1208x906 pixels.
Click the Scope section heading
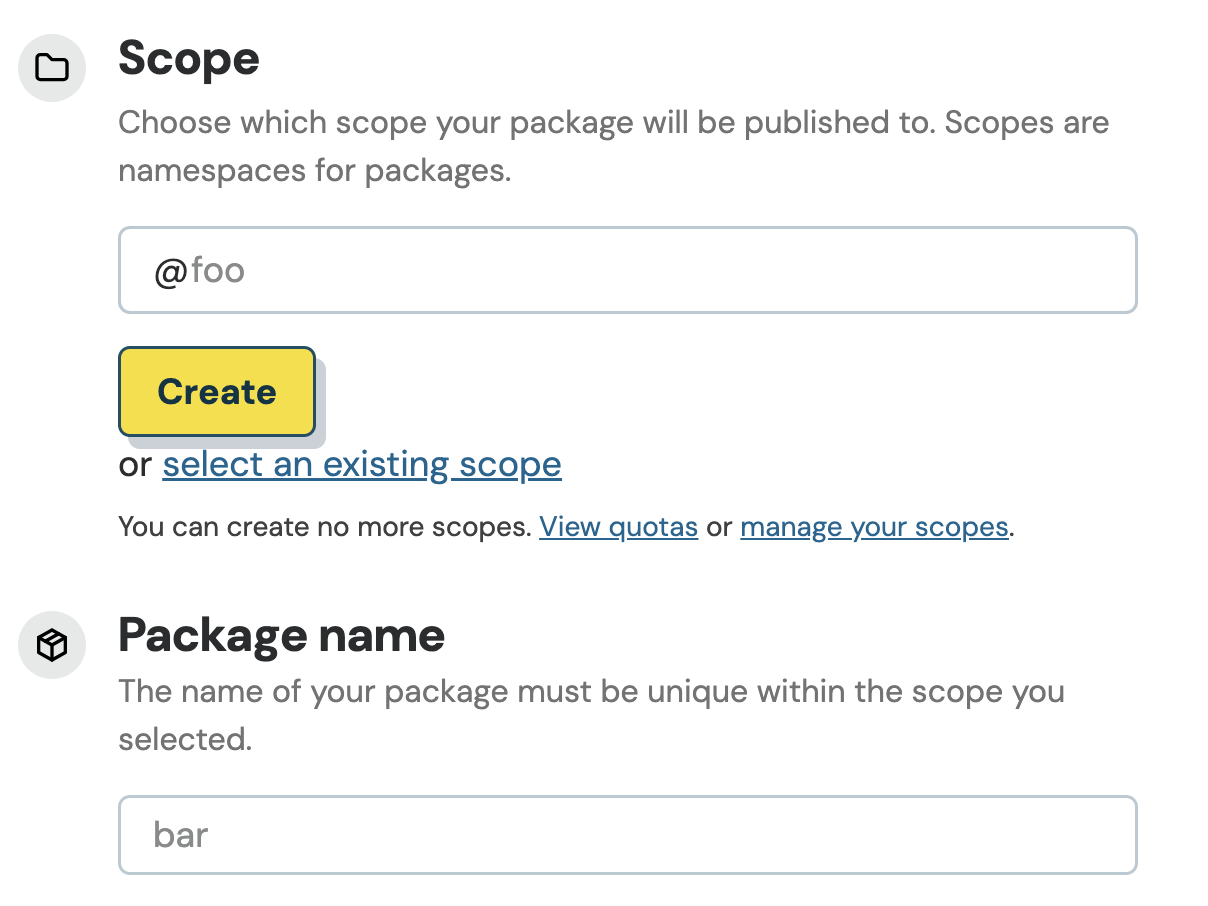point(189,59)
